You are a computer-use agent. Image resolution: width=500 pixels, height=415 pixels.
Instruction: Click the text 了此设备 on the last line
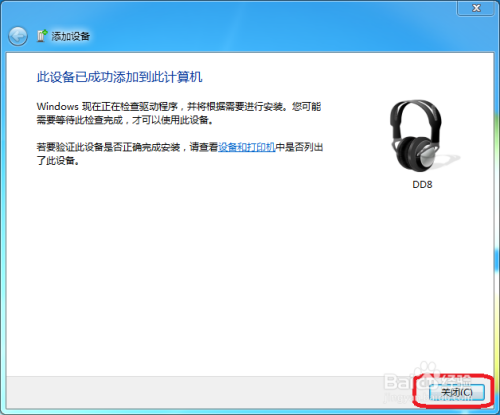(58, 161)
